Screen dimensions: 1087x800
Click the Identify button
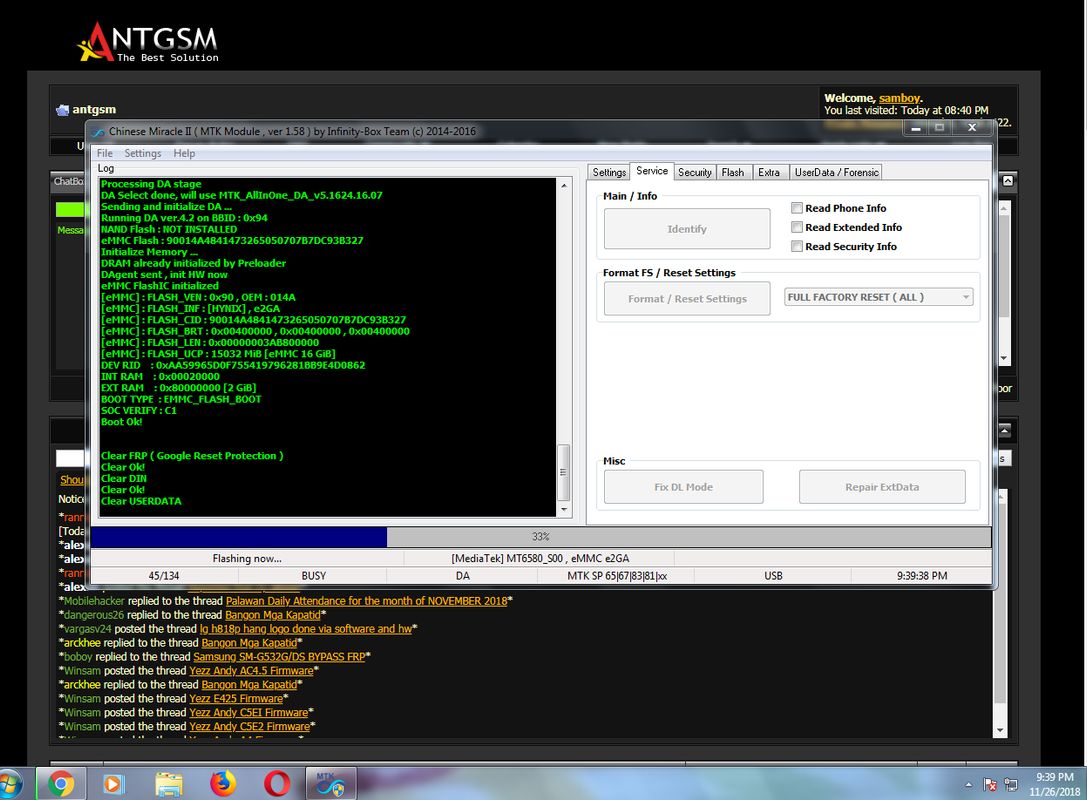[x=687, y=229]
